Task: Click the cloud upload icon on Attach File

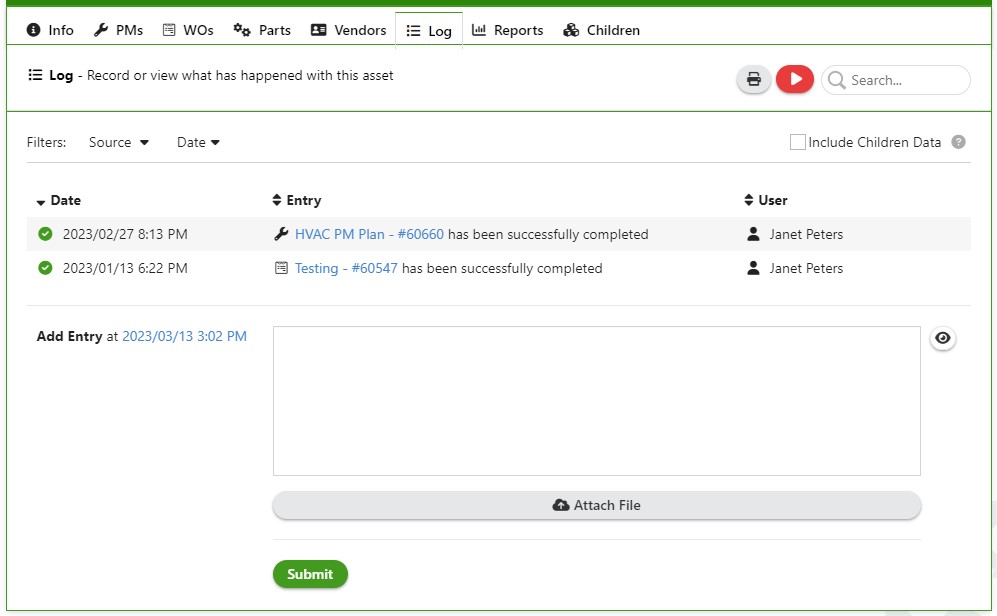Action: point(561,505)
